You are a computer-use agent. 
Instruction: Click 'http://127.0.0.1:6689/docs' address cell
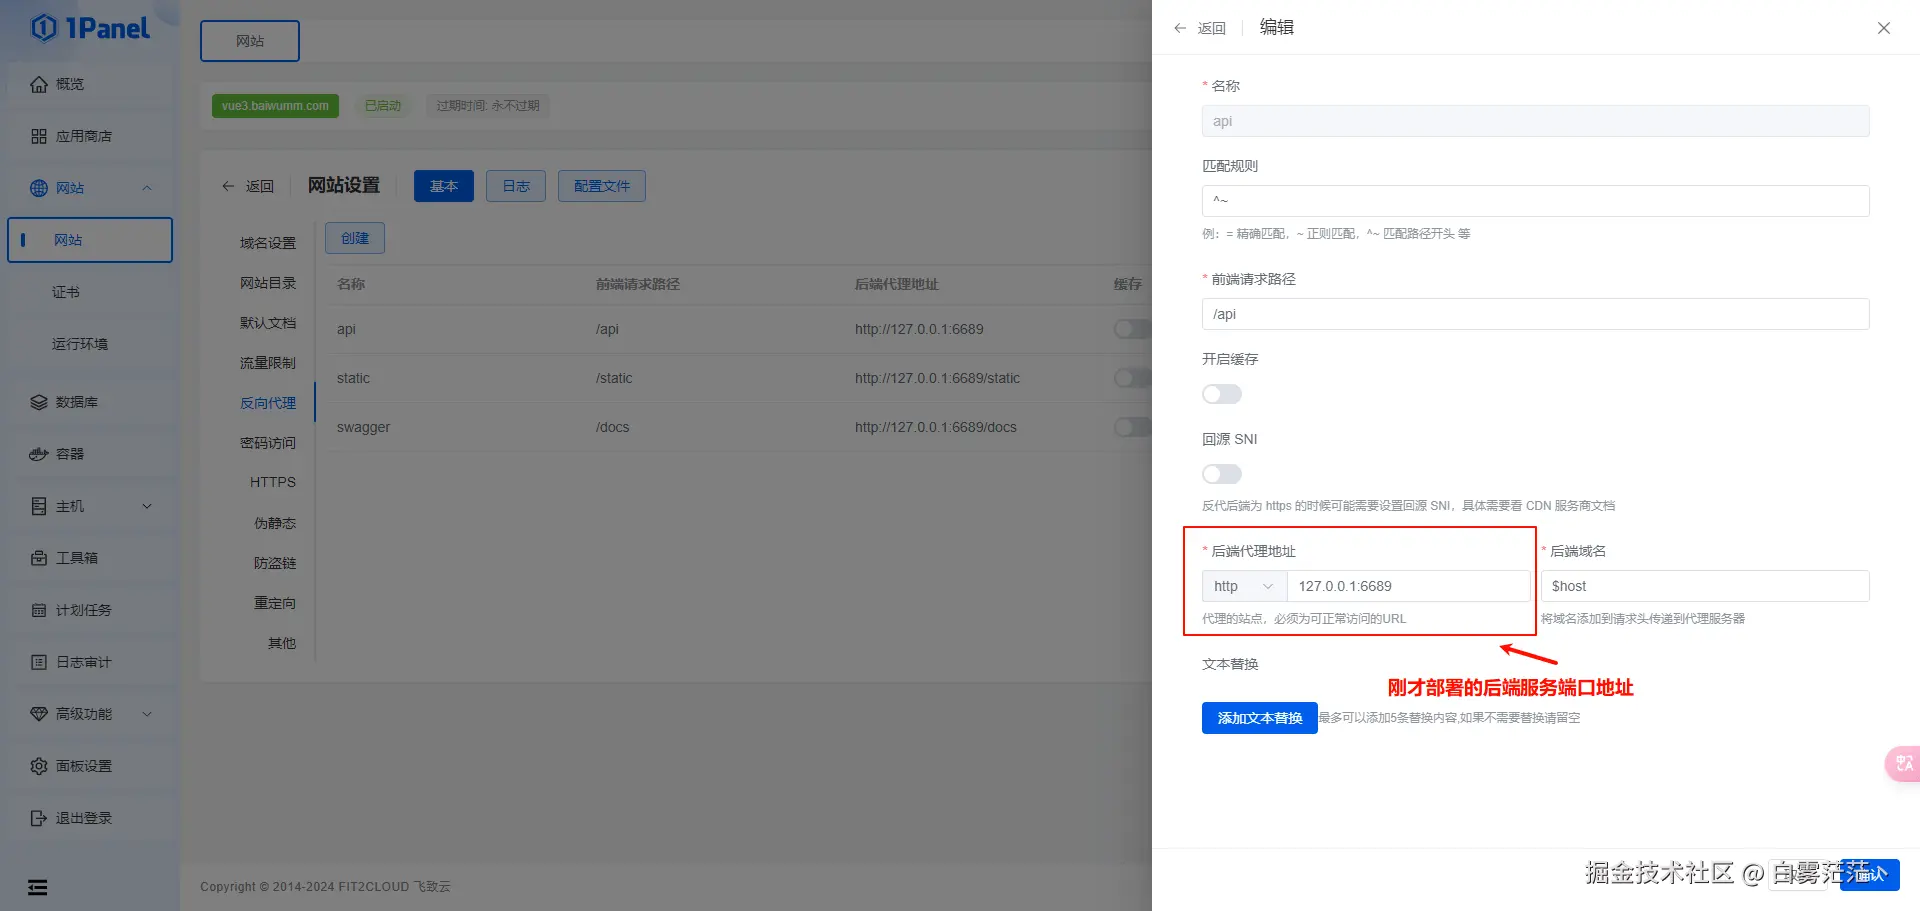[935, 427]
